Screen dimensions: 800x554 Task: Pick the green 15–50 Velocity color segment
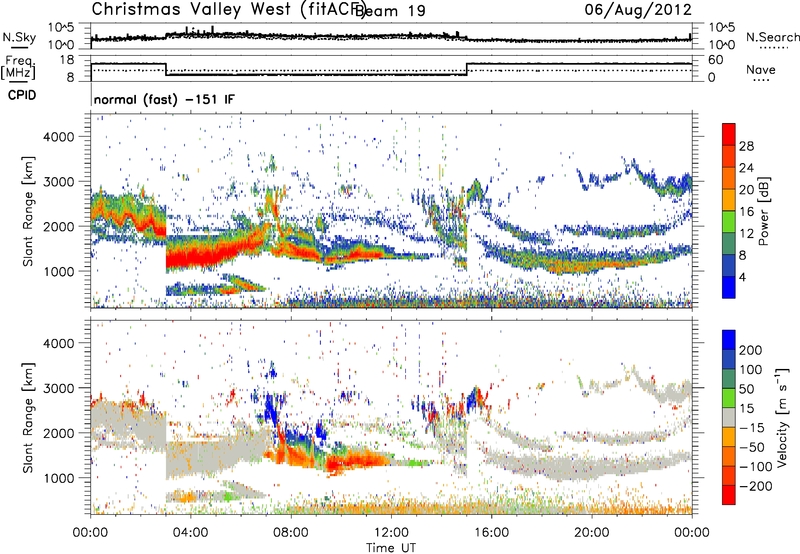coord(729,398)
